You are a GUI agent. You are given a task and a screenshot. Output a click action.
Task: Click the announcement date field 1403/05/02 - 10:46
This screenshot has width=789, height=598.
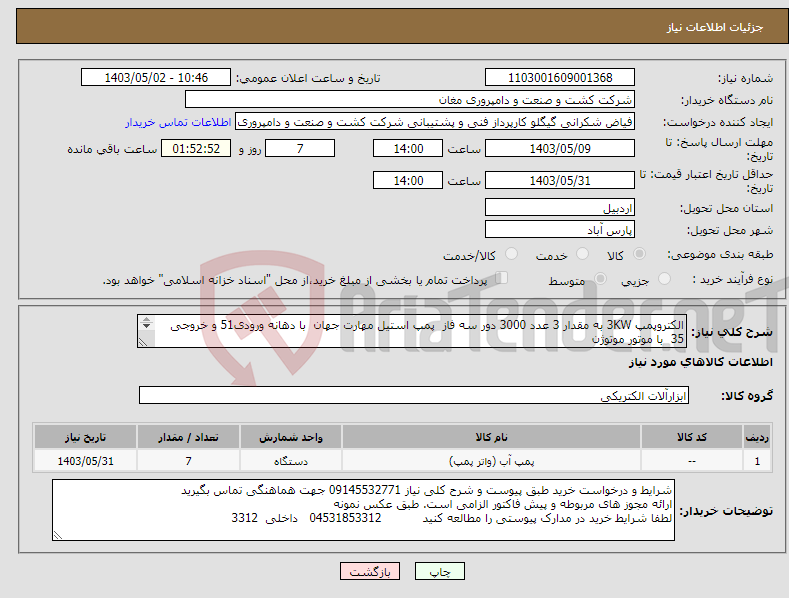point(156,78)
